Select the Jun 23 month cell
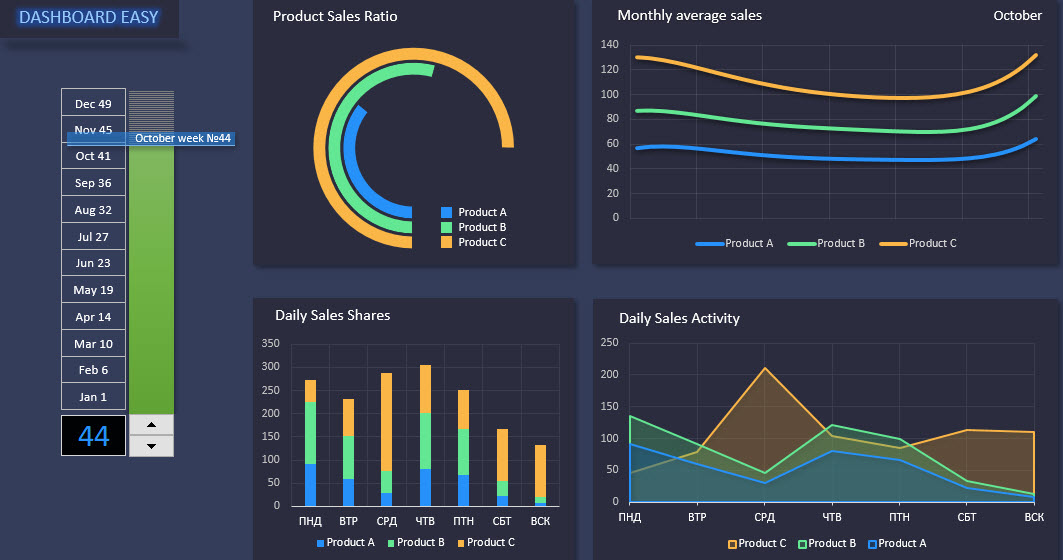The width and height of the screenshot is (1063, 560). coord(94,263)
